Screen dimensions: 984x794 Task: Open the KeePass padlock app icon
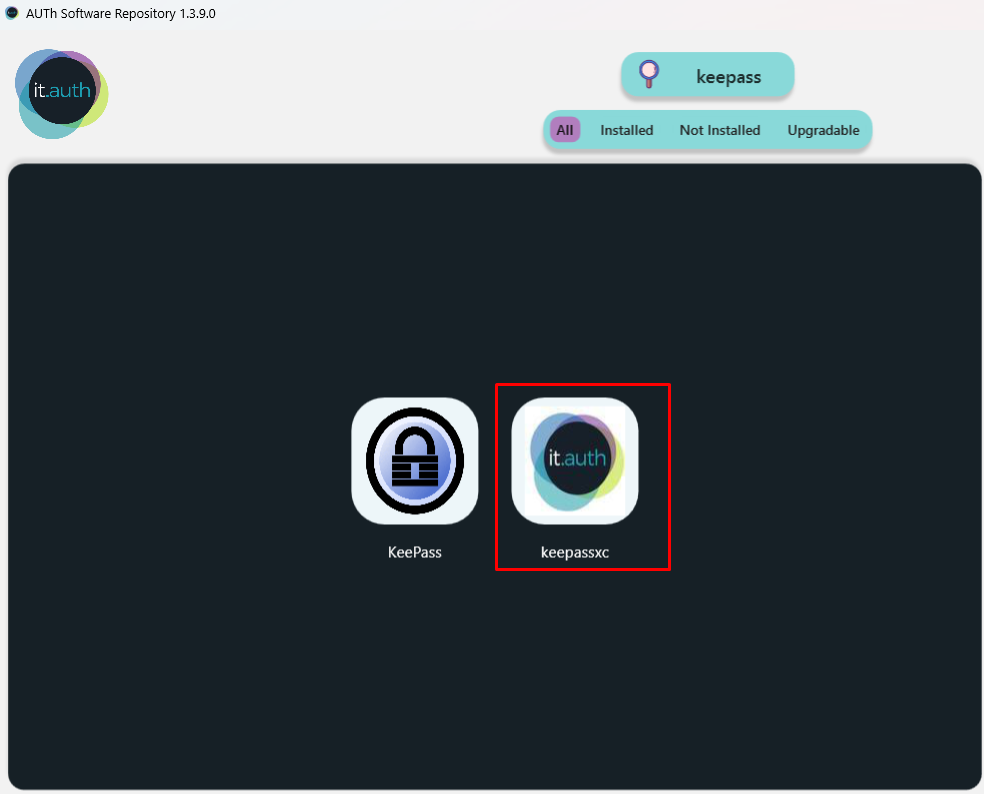tap(414, 461)
